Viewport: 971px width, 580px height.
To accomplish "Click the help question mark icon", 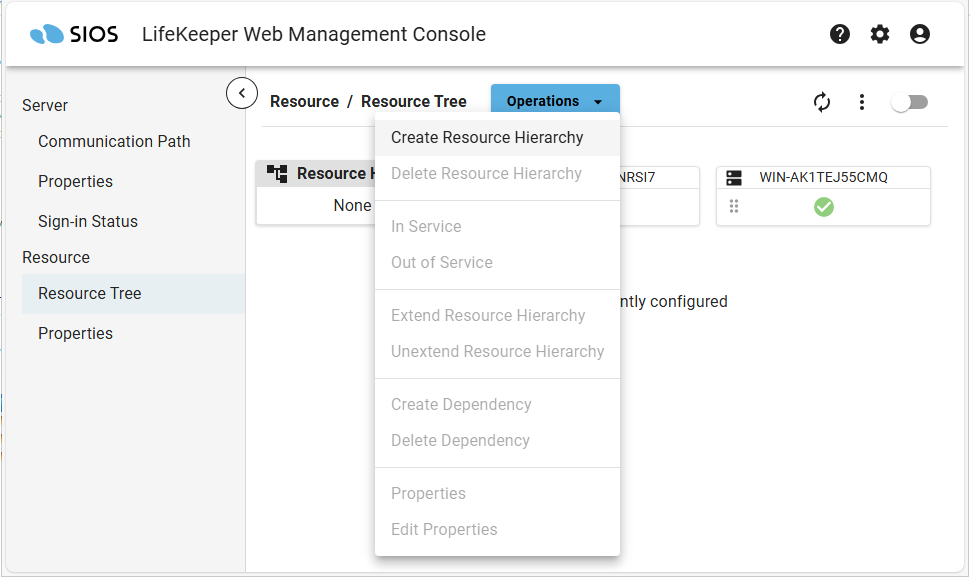I will pyautogui.click(x=840, y=34).
